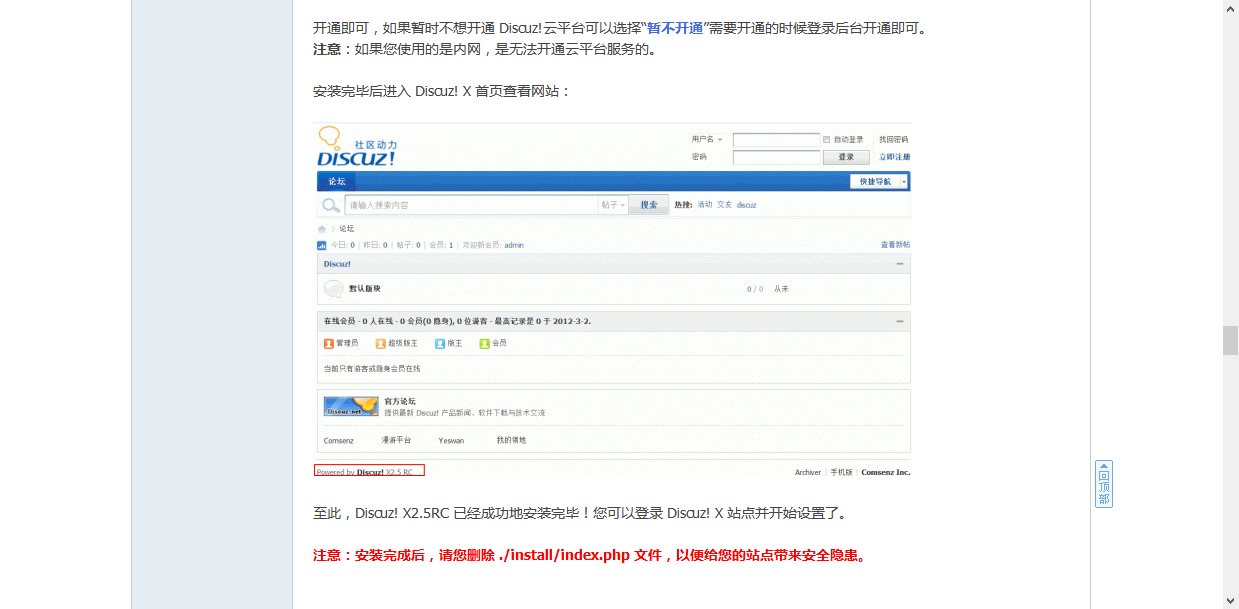Click the 登录 button

tap(846, 157)
